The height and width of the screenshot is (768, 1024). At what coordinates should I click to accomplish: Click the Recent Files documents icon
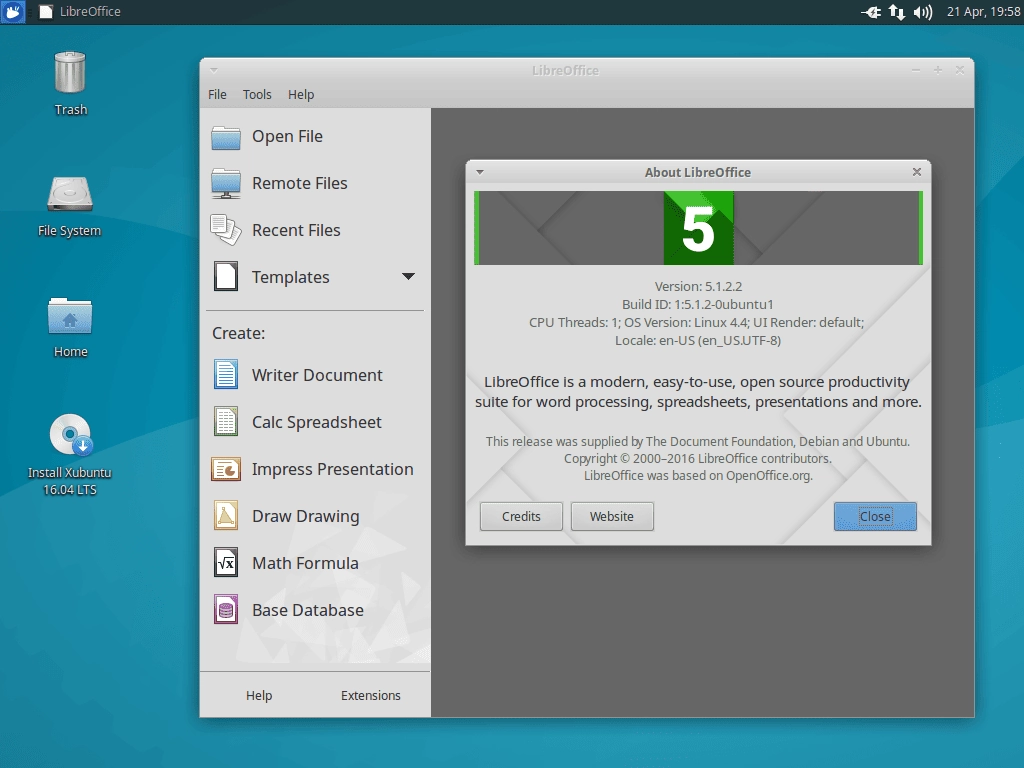pos(226,230)
